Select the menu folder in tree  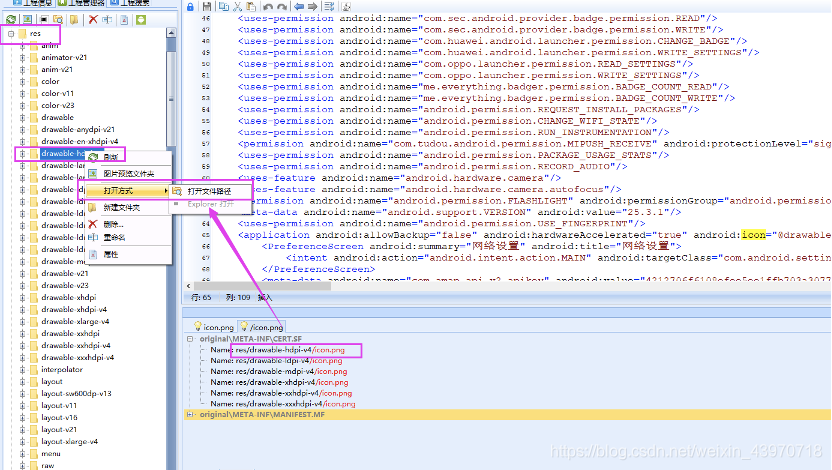51,454
